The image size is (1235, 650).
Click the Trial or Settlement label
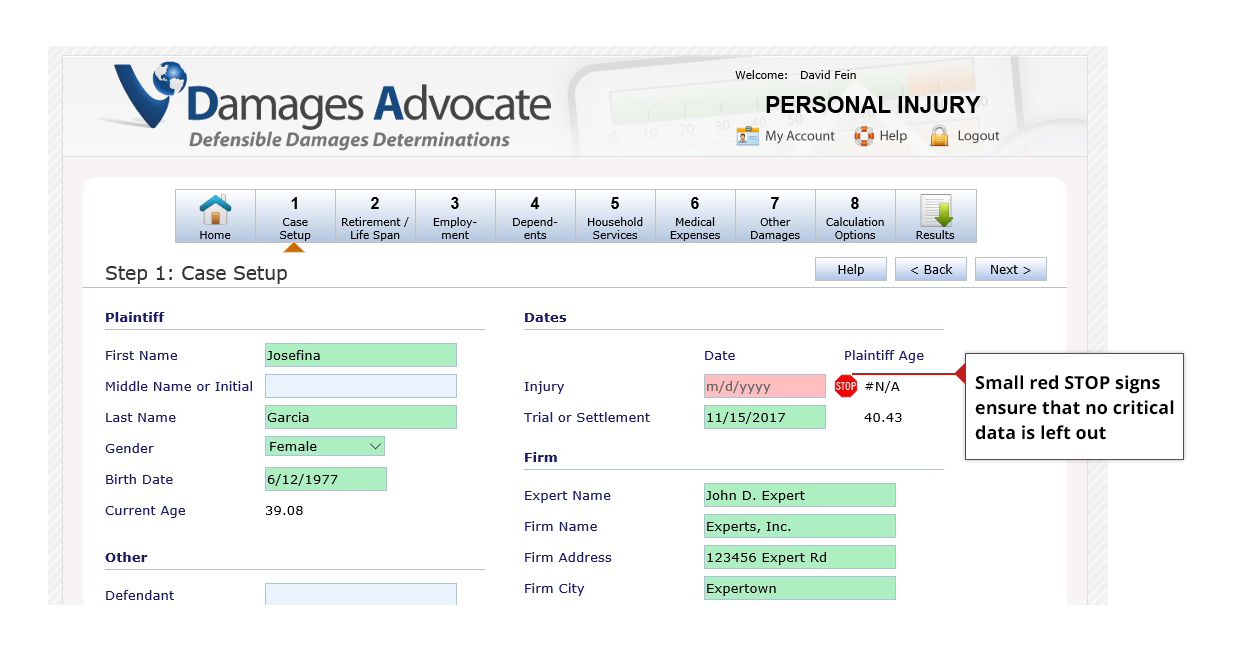(587, 417)
